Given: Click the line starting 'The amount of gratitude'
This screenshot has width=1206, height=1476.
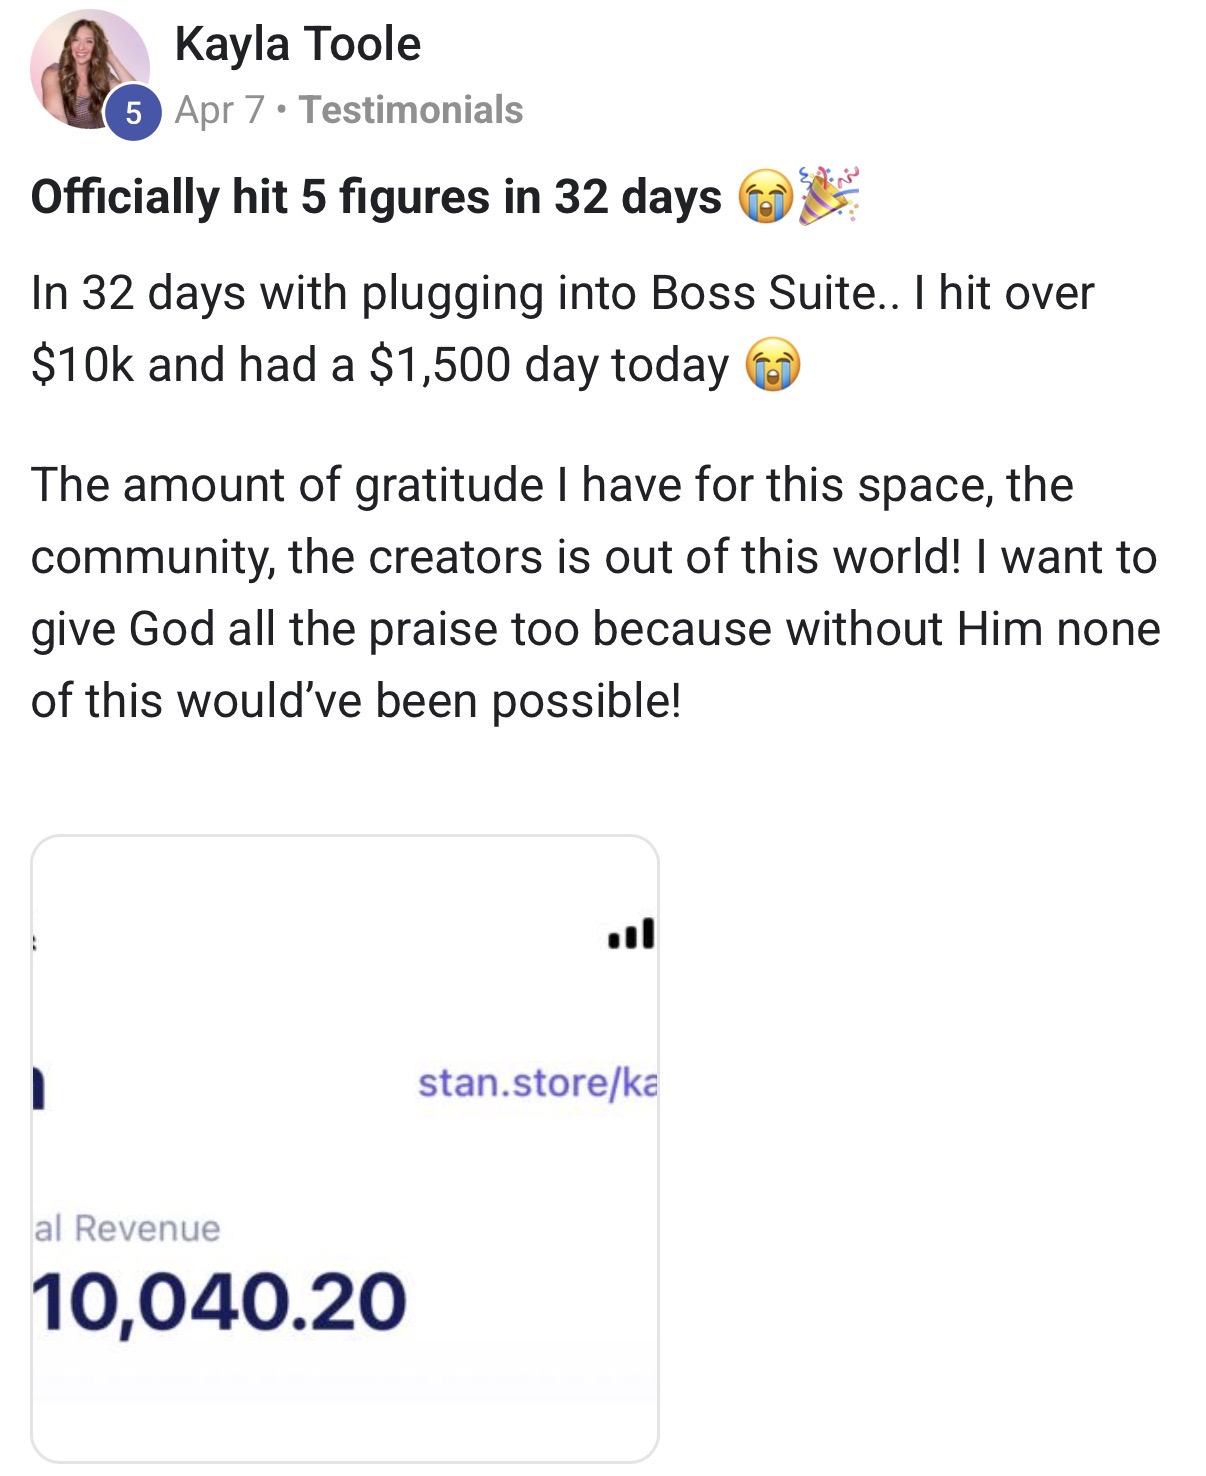Looking at the screenshot, I should [552, 485].
